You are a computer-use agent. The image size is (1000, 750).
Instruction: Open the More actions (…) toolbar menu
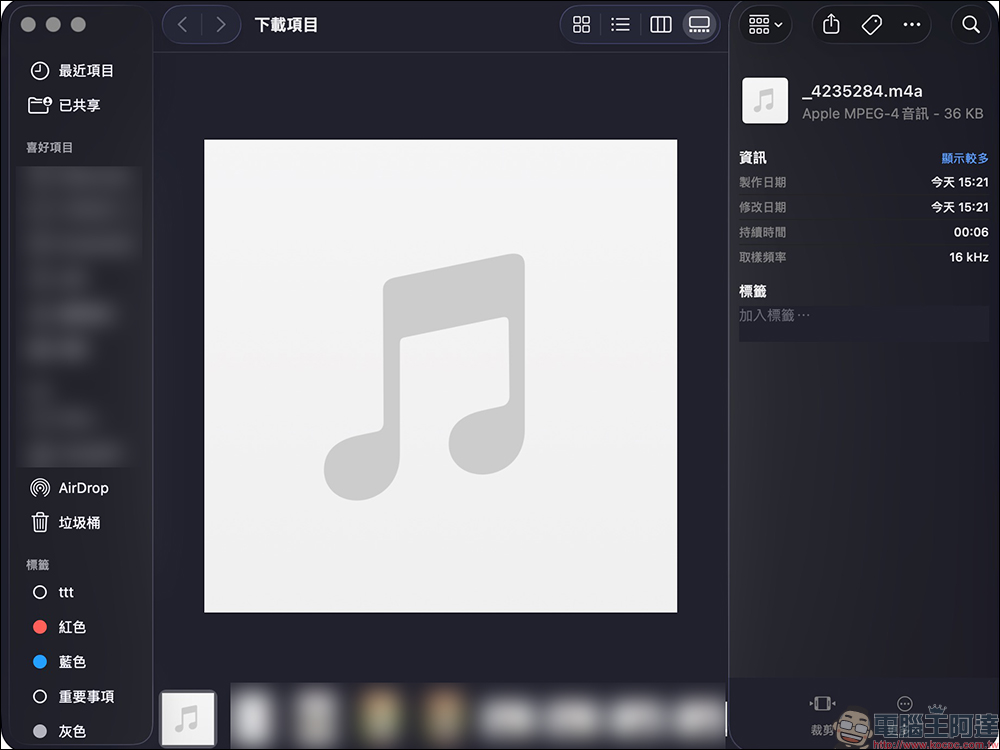[x=911, y=24]
